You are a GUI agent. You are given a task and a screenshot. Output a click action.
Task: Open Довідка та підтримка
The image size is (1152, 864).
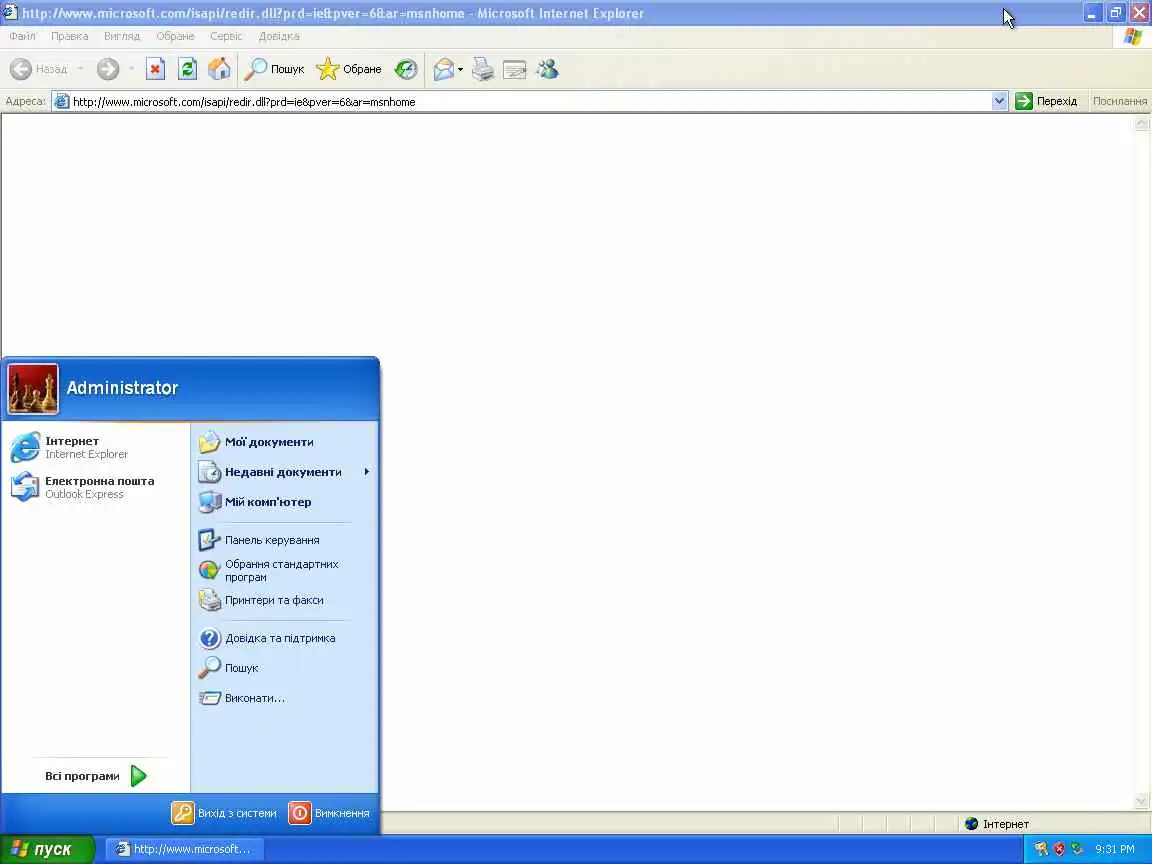(x=285, y=638)
